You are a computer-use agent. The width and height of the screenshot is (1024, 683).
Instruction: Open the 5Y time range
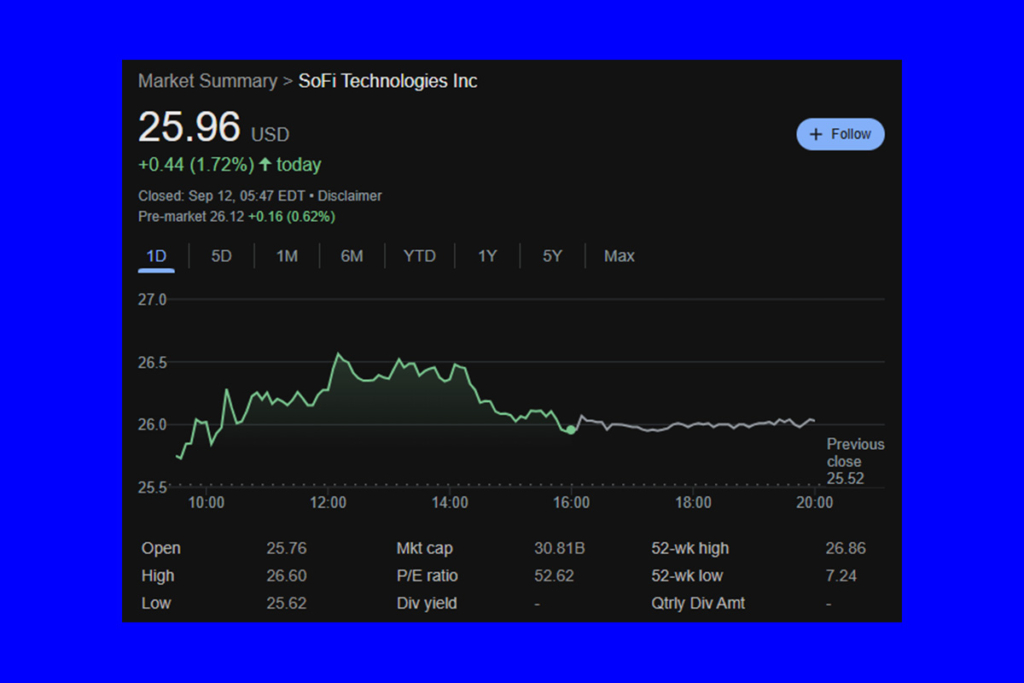pyautogui.click(x=552, y=256)
